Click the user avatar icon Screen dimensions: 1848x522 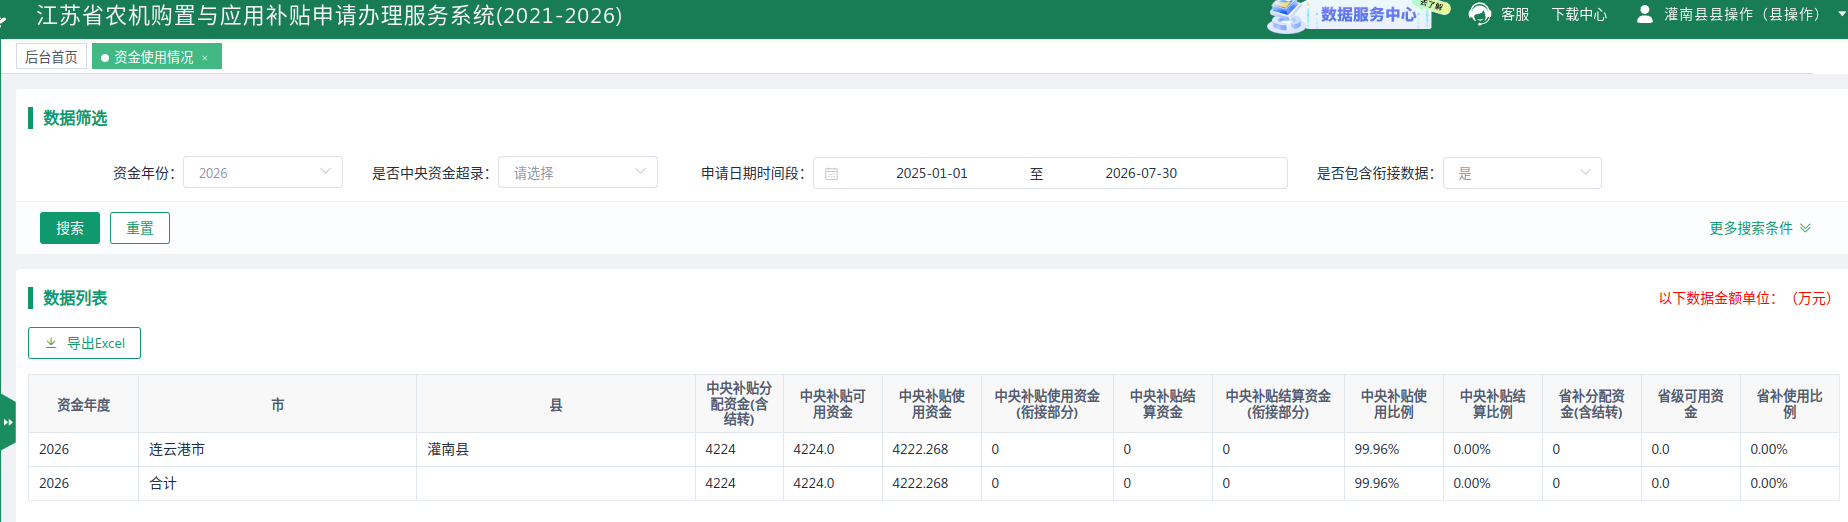1644,14
